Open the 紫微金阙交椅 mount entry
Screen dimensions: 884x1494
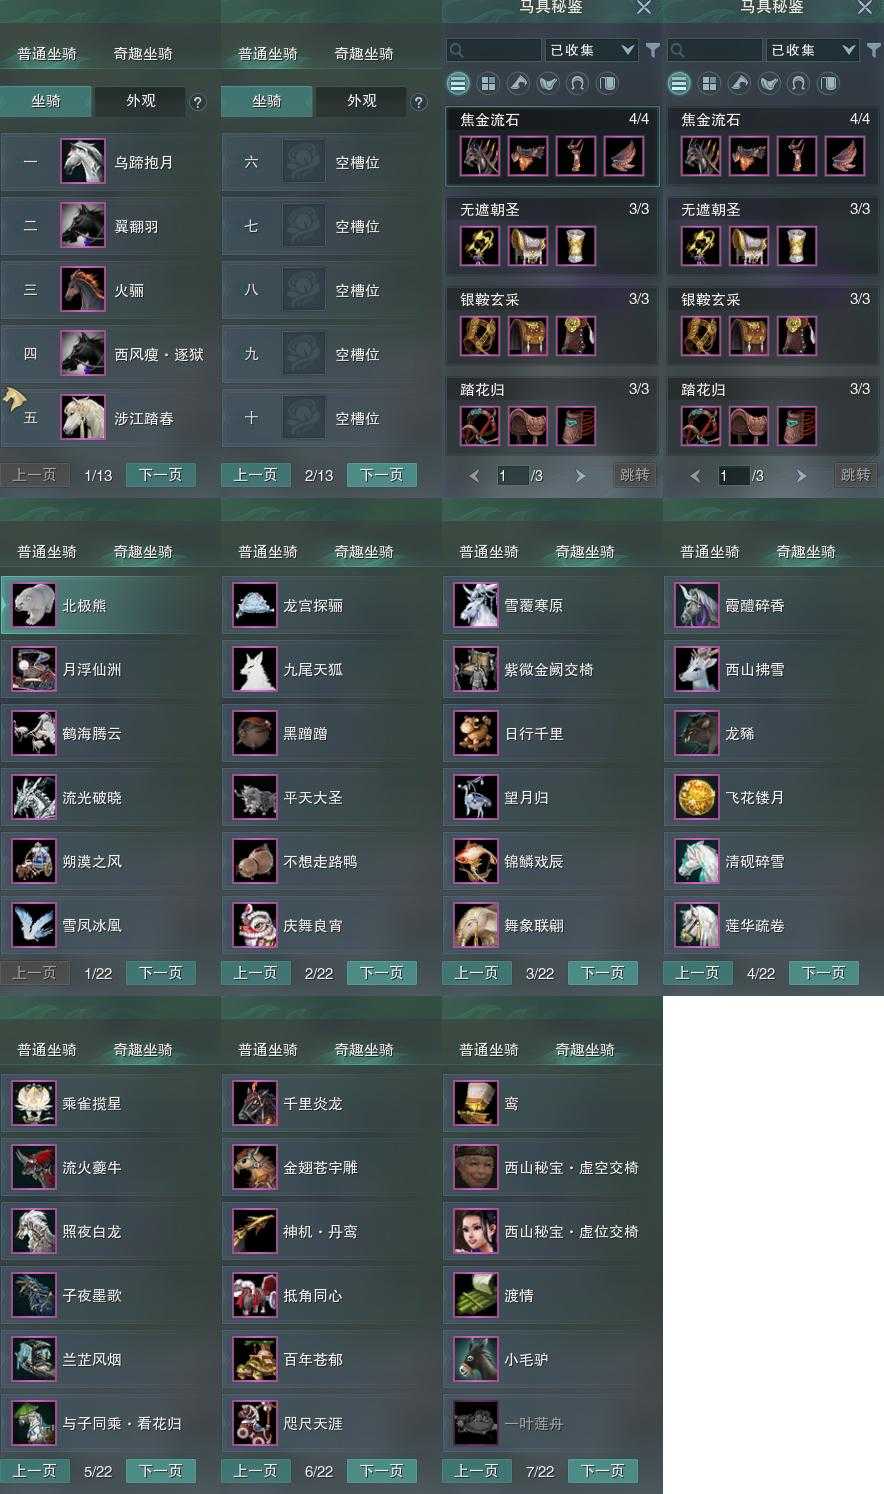point(551,670)
